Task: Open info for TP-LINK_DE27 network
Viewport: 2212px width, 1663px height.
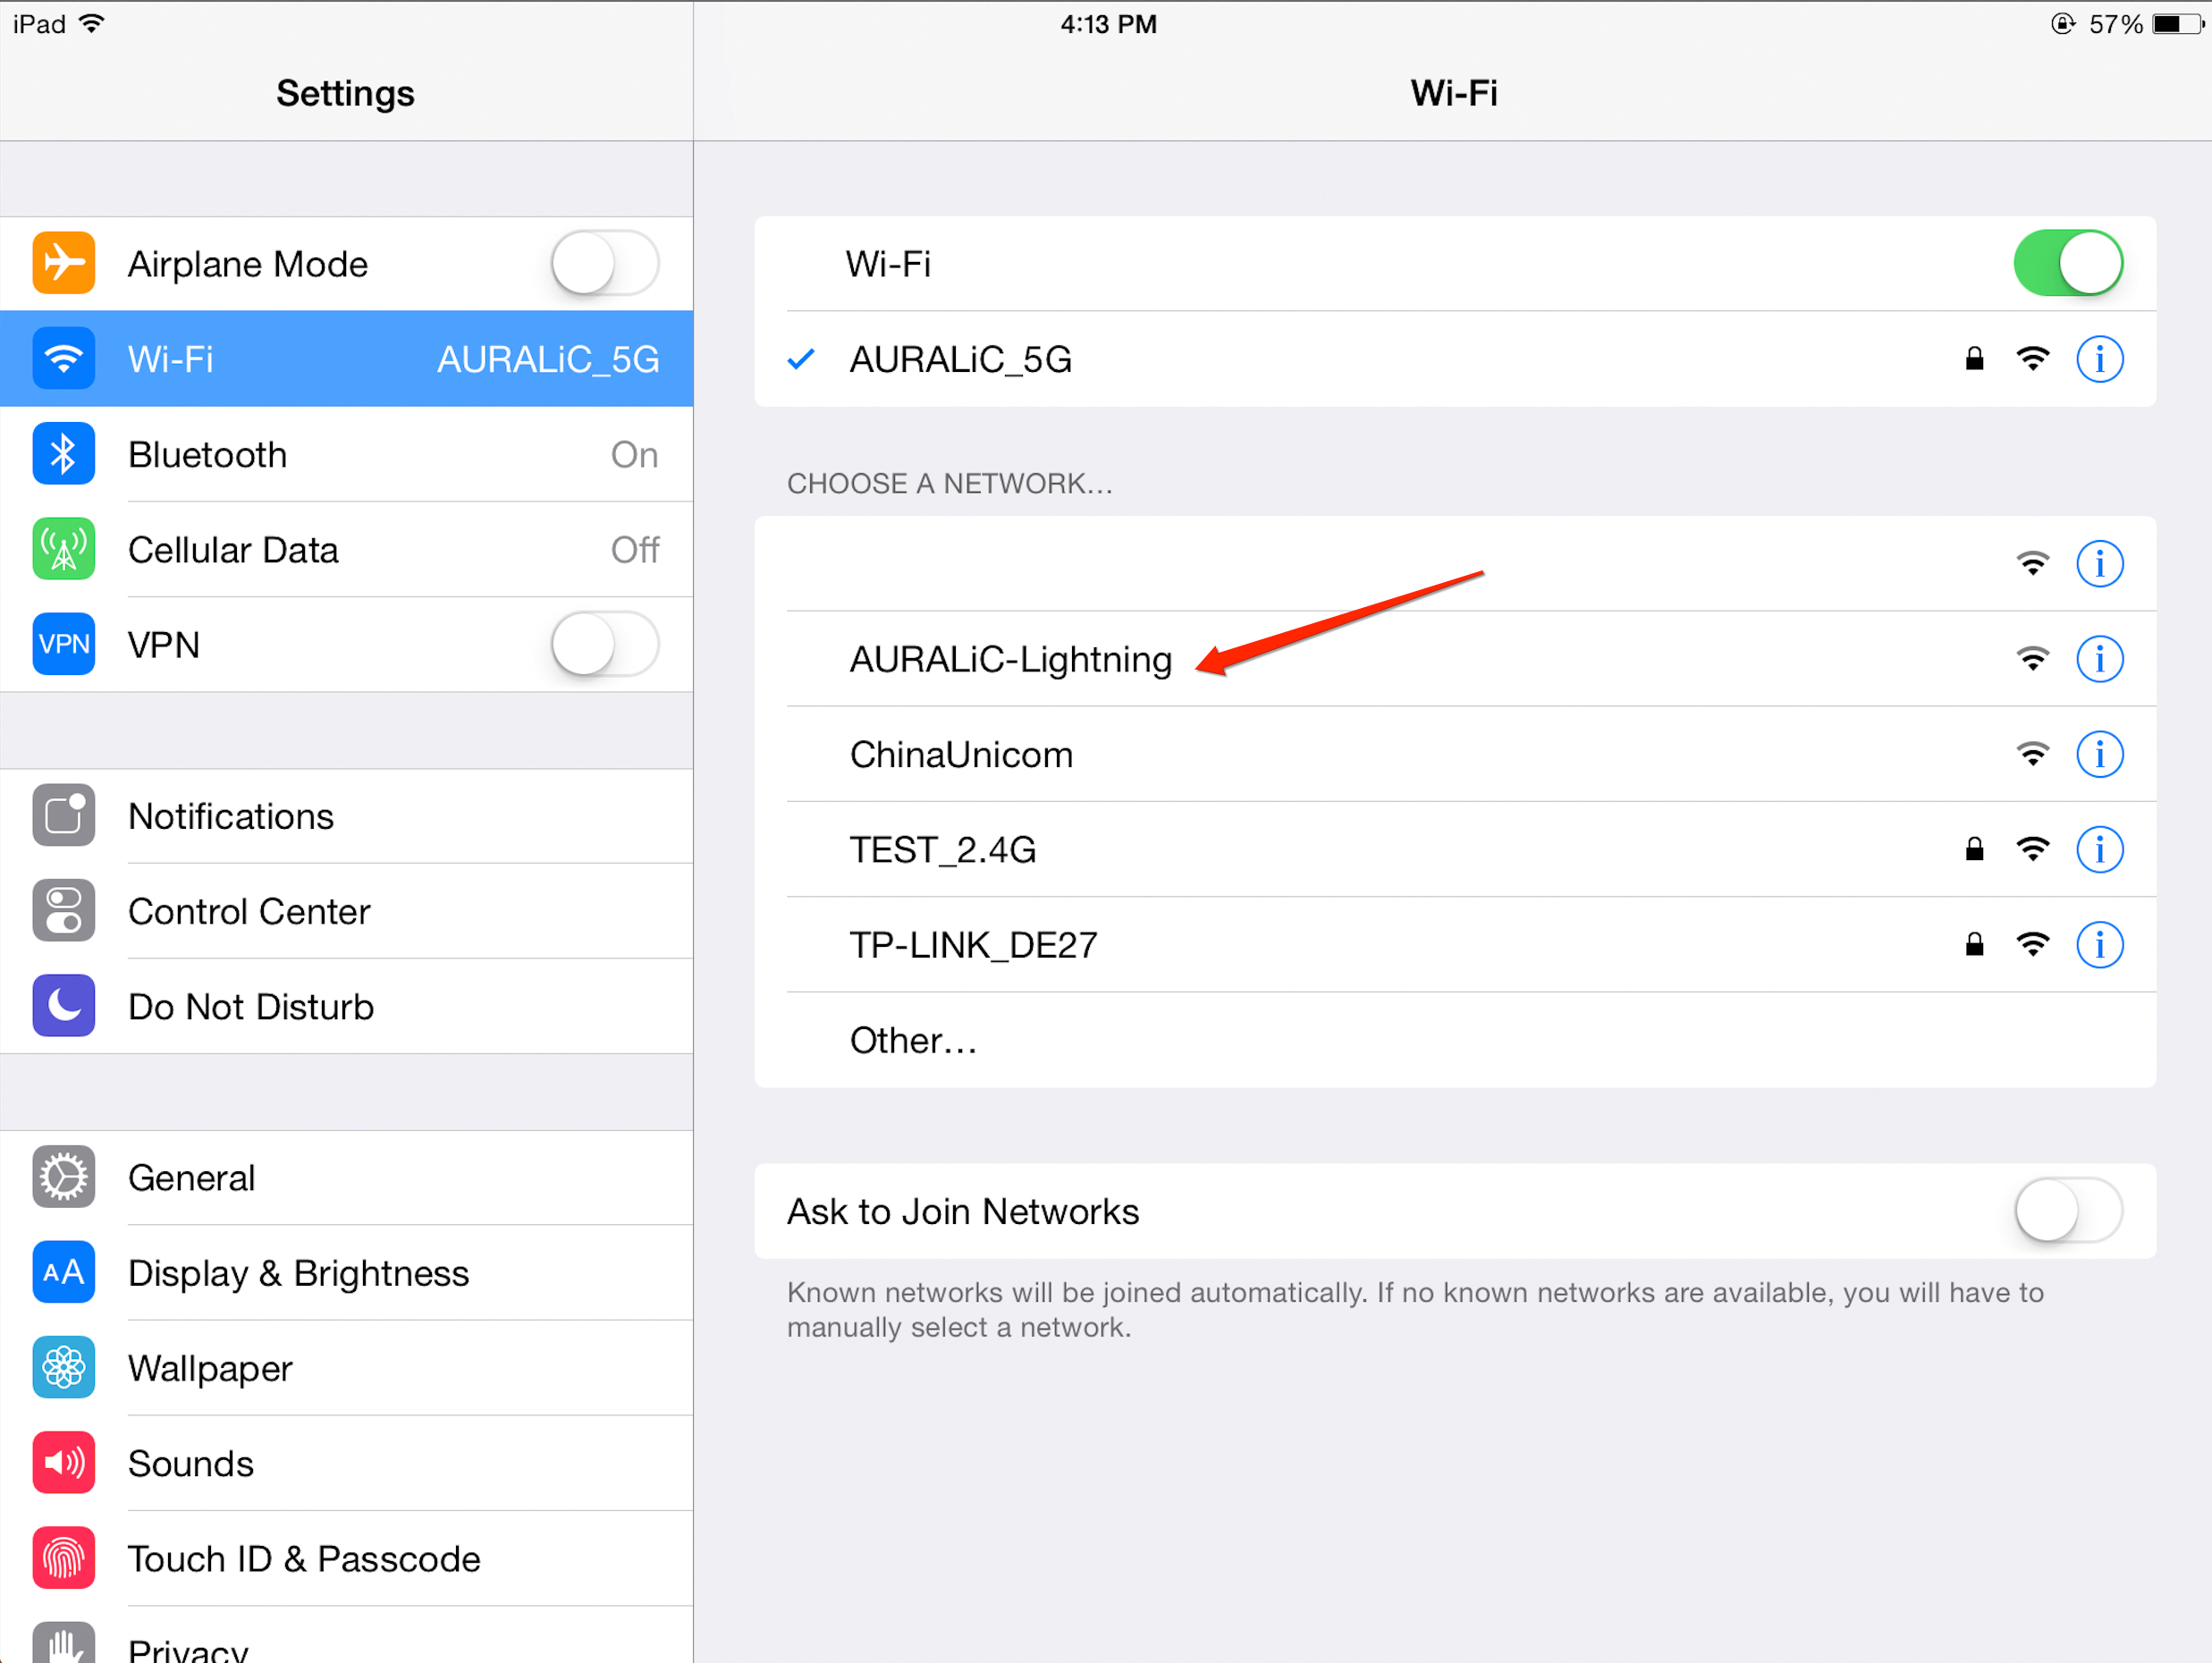Action: 2099,945
